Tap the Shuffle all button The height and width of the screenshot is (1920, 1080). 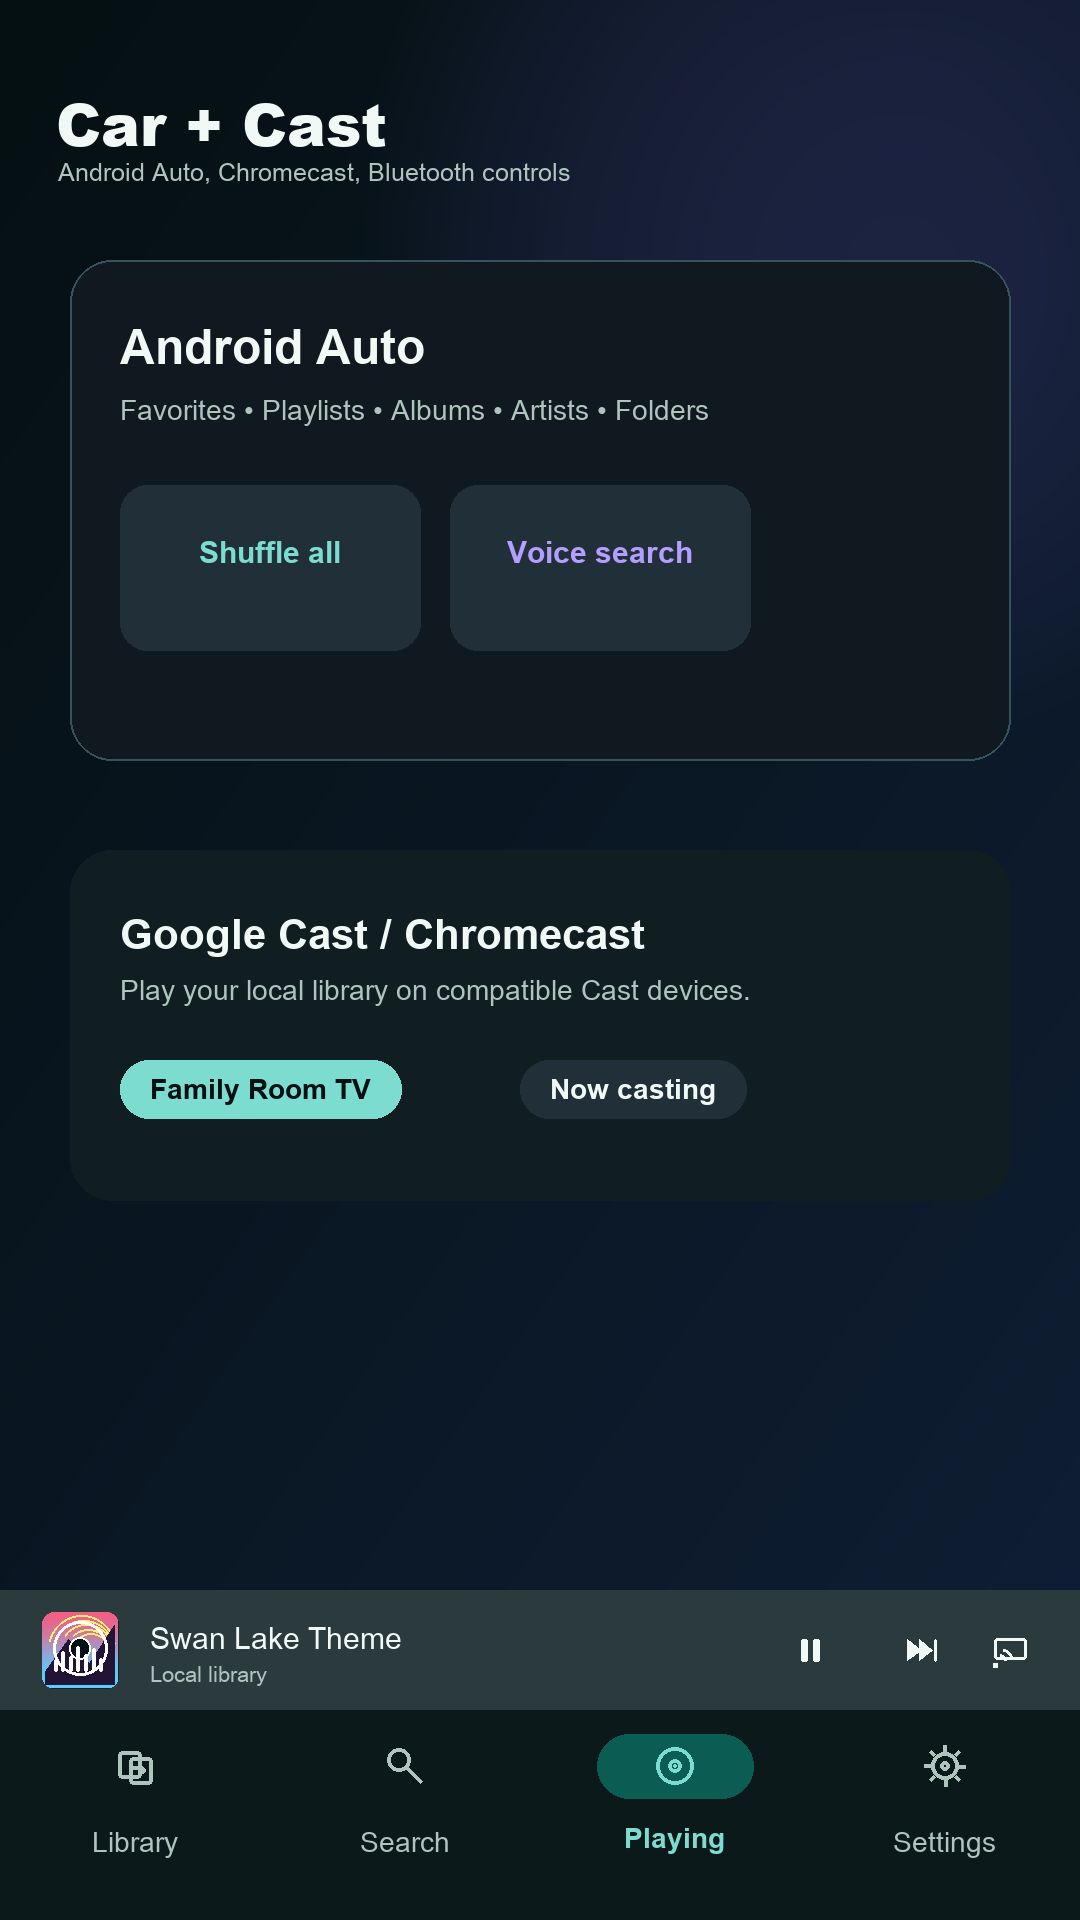(x=270, y=568)
